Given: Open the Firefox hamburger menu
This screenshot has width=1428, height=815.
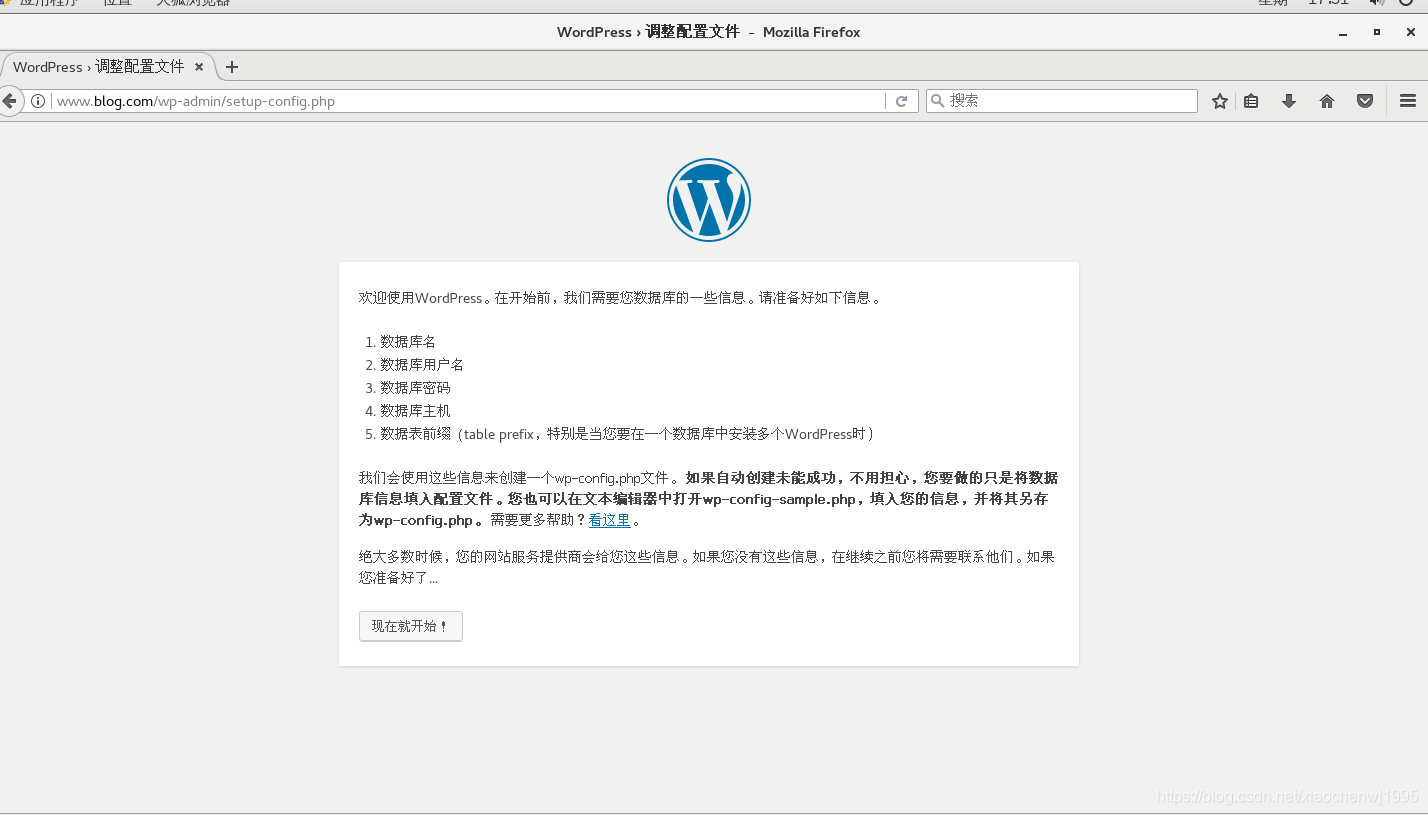Looking at the screenshot, I should 1408,101.
